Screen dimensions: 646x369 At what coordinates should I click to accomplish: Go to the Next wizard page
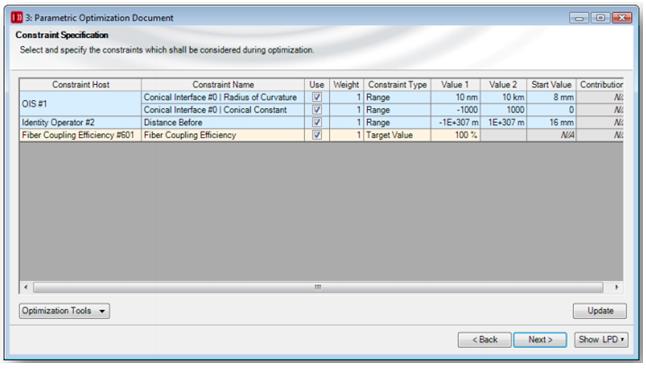(540, 340)
